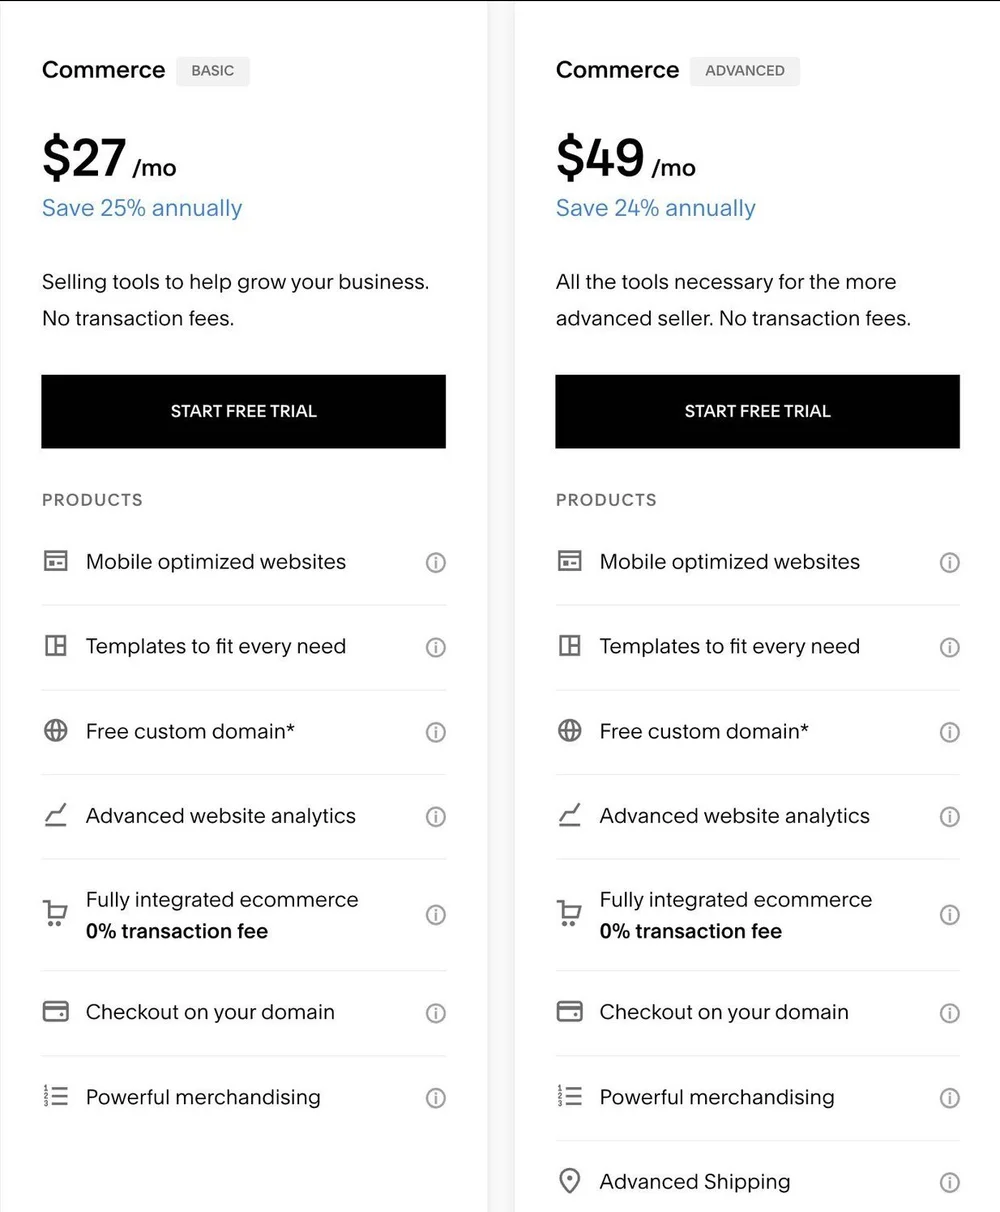Open info for Basic Templates to fit every need
The height and width of the screenshot is (1212, 1000).
tap(435, 647)
